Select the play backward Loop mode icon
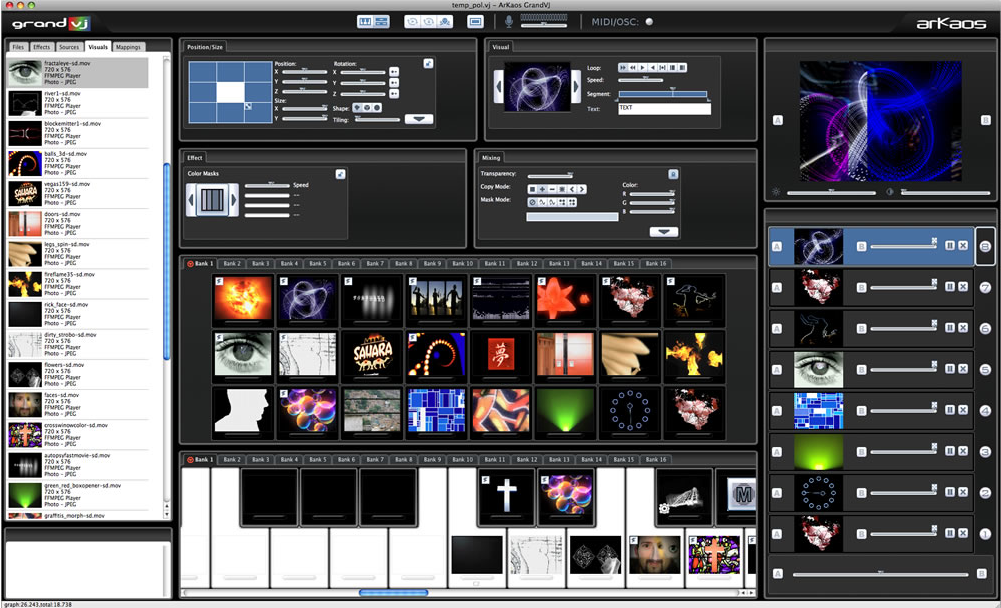This screenshot has width=1001, height=608. coord(652,67)
